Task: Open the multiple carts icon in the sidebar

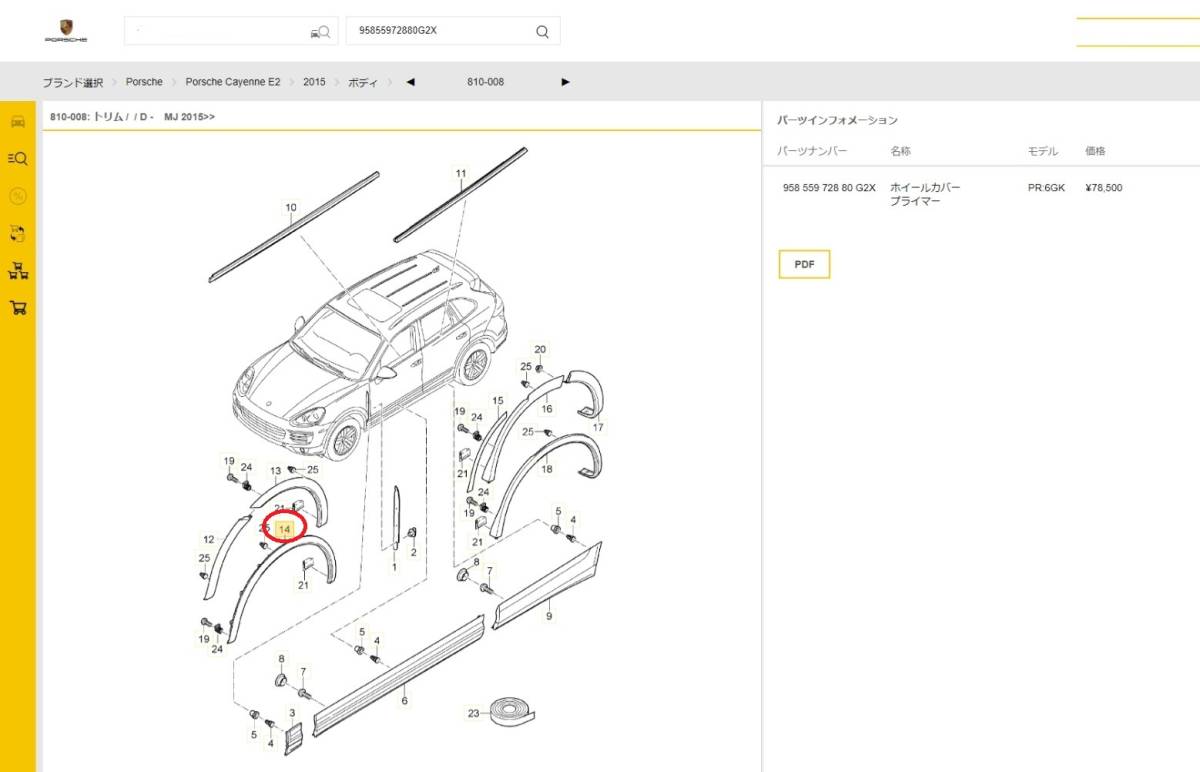Action: (x=18, y=271)
